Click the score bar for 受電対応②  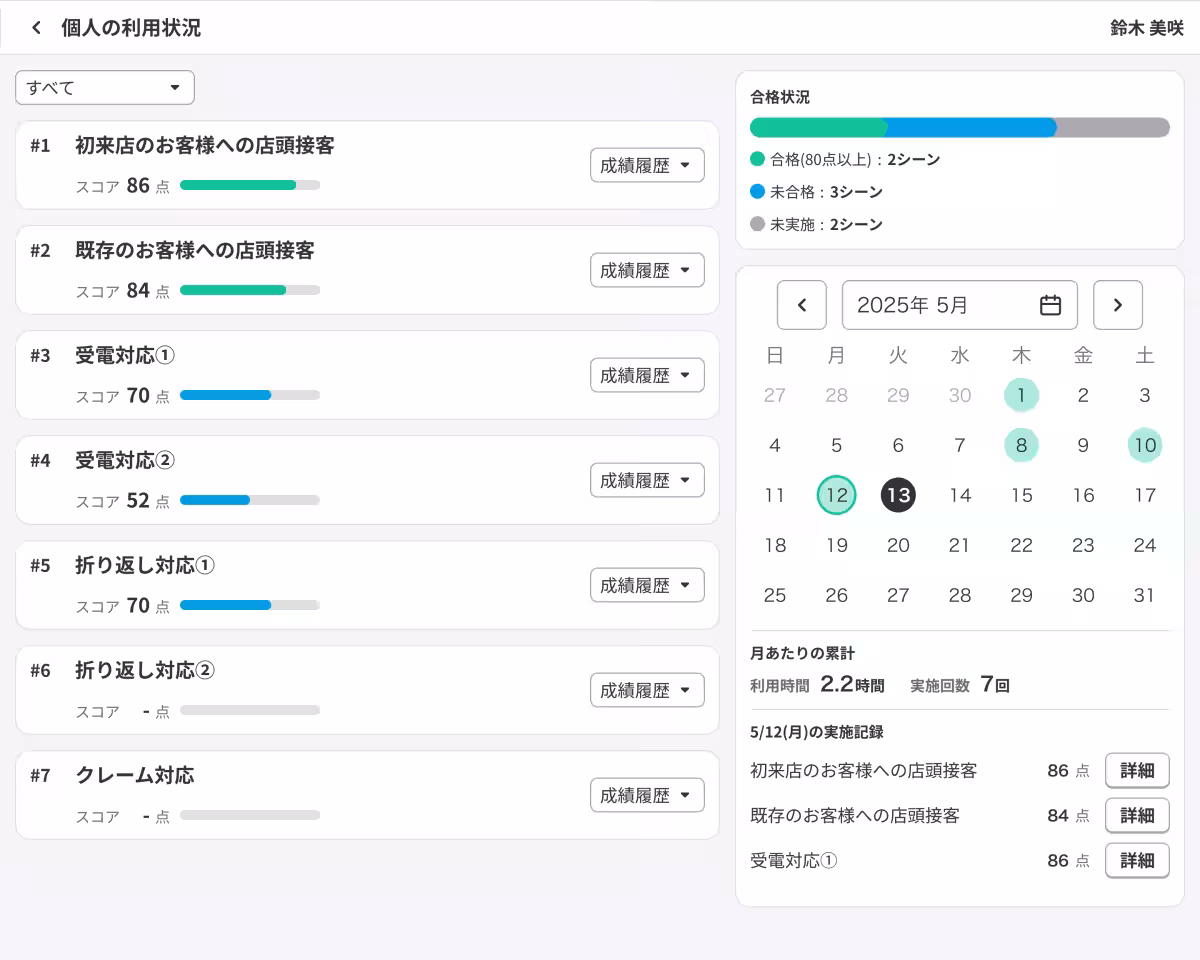pyautogui.click(x=249, y=500)
